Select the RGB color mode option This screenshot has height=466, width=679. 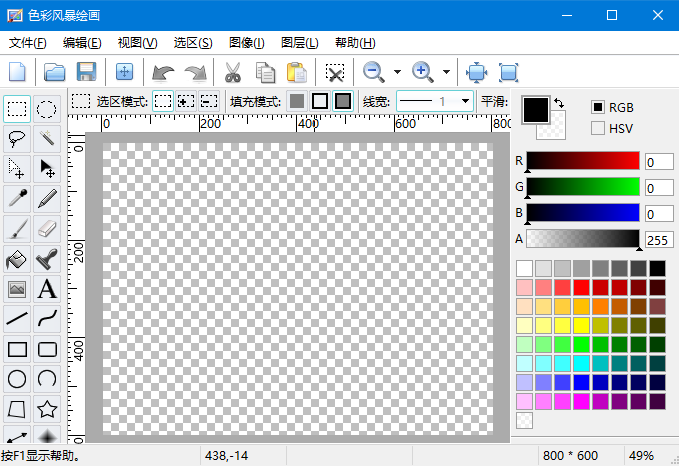(x=598, y=107)
